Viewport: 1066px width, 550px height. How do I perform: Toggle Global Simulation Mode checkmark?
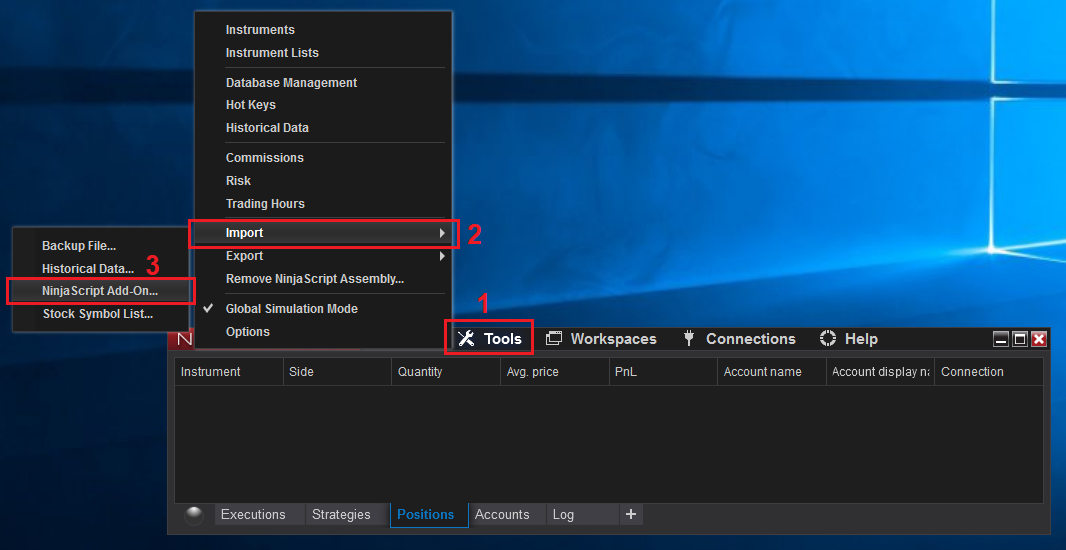tap(208, 308)
